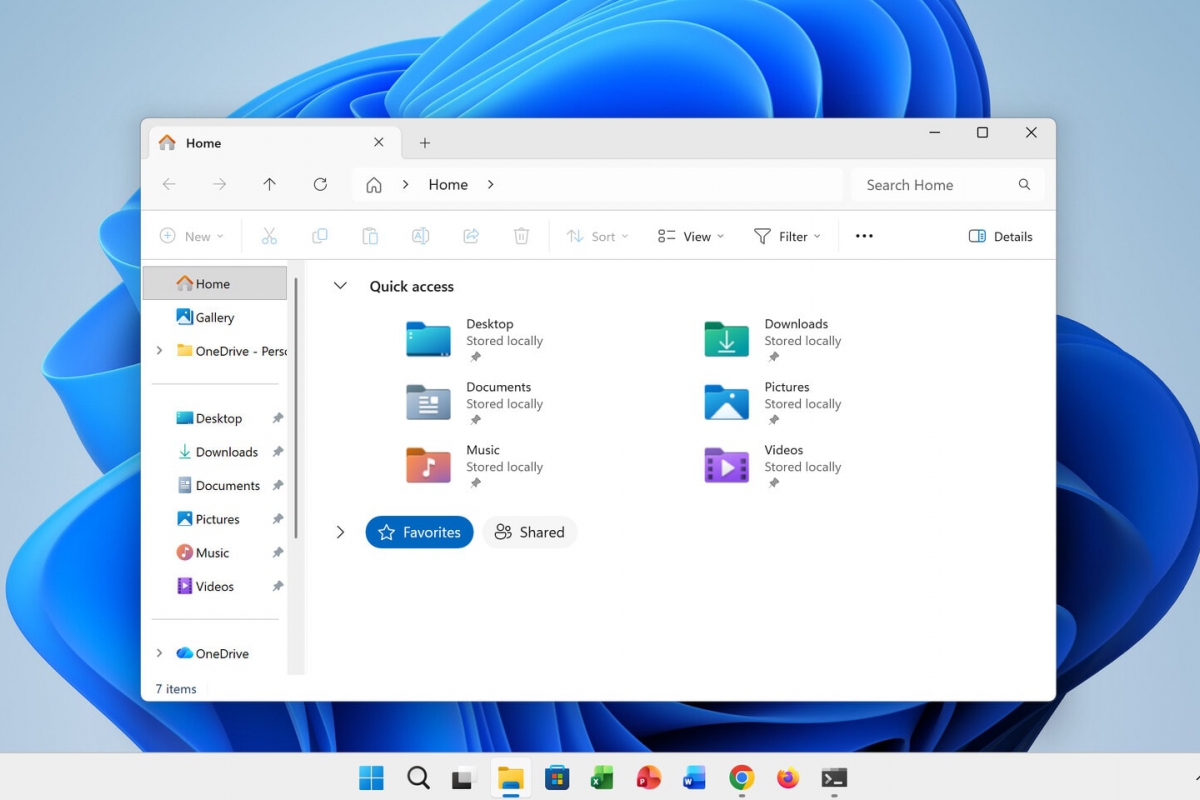The image size is (1200, 800).
Task: Open Videos folder icon in Quick access
Action: tap(726, 465)
